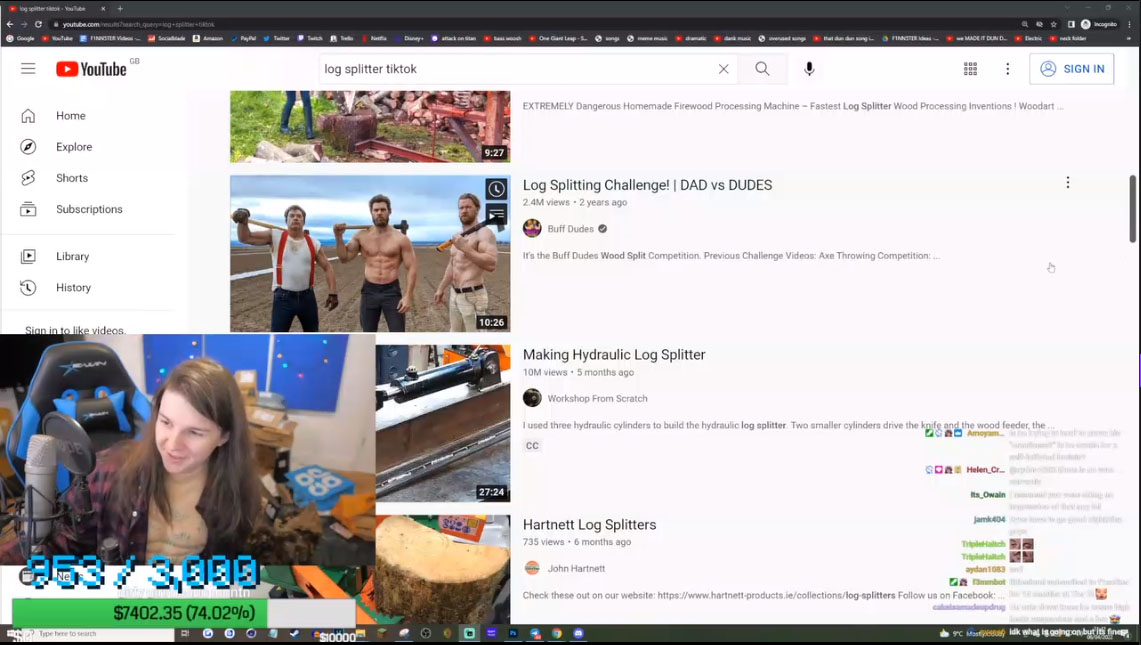Click the Subscriptions icon in sidebar
The height and width of the screenshot is (645, 1141).
(x=28, y=210)
